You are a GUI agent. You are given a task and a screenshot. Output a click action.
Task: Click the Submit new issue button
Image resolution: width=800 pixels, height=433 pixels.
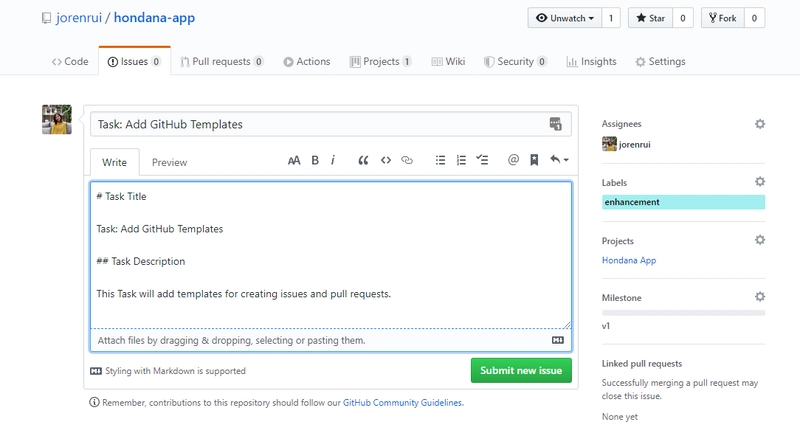pos(521,370)
